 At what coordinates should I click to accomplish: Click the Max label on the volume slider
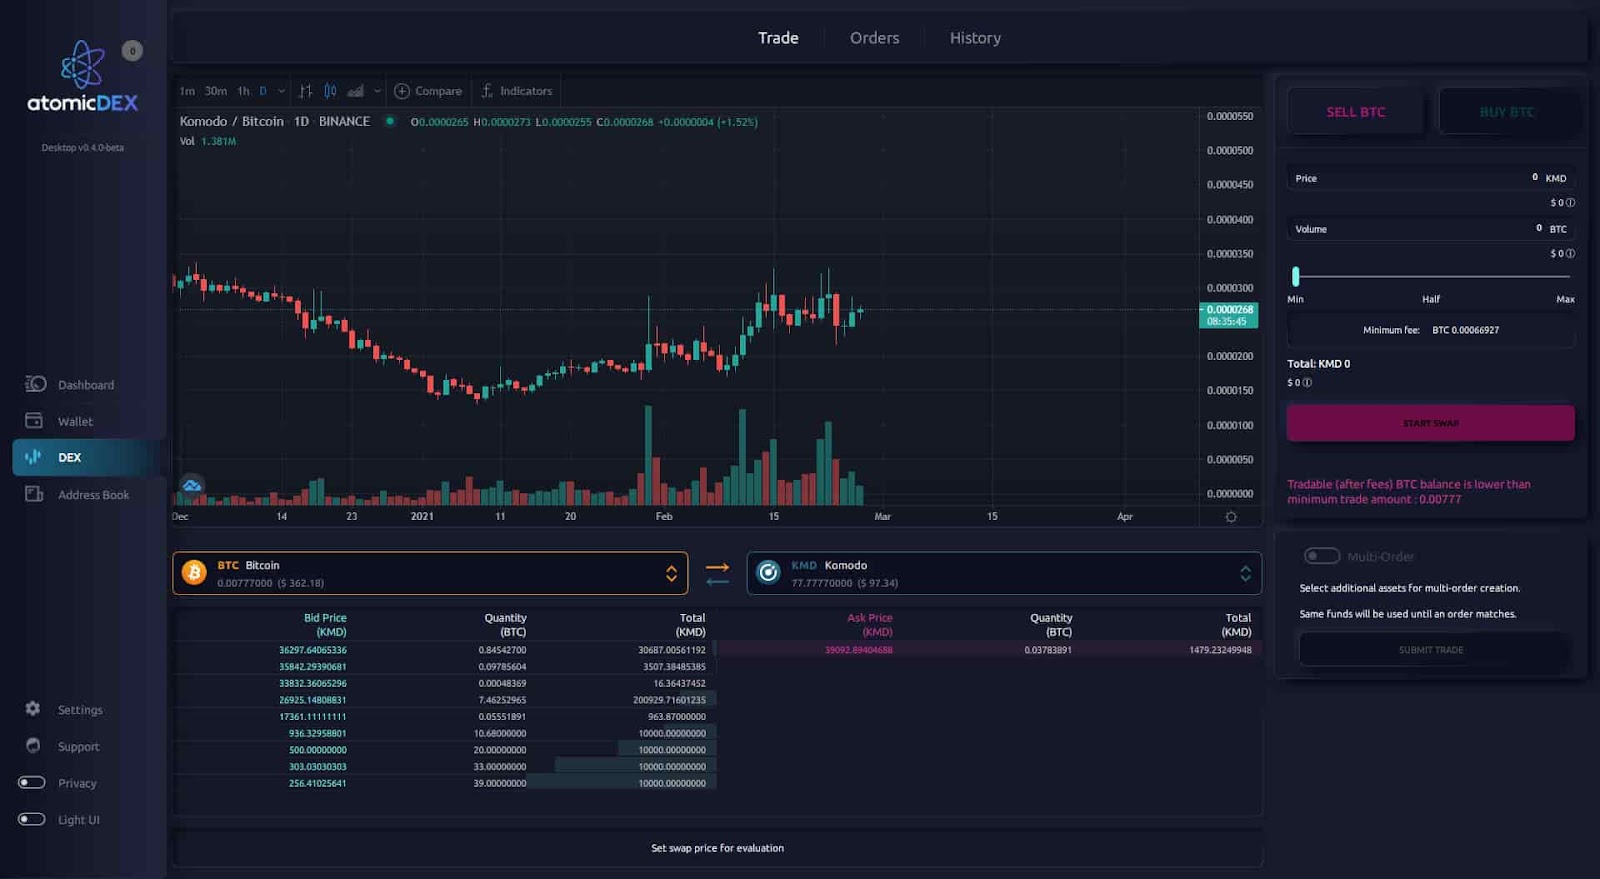[x=1565, y=299]
